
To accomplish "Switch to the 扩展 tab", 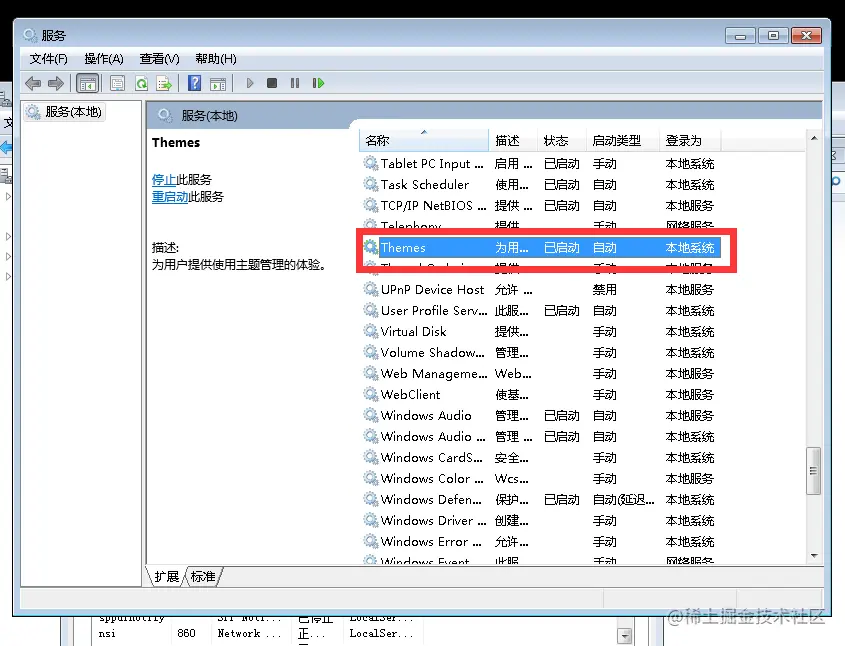I will [167, 576].
